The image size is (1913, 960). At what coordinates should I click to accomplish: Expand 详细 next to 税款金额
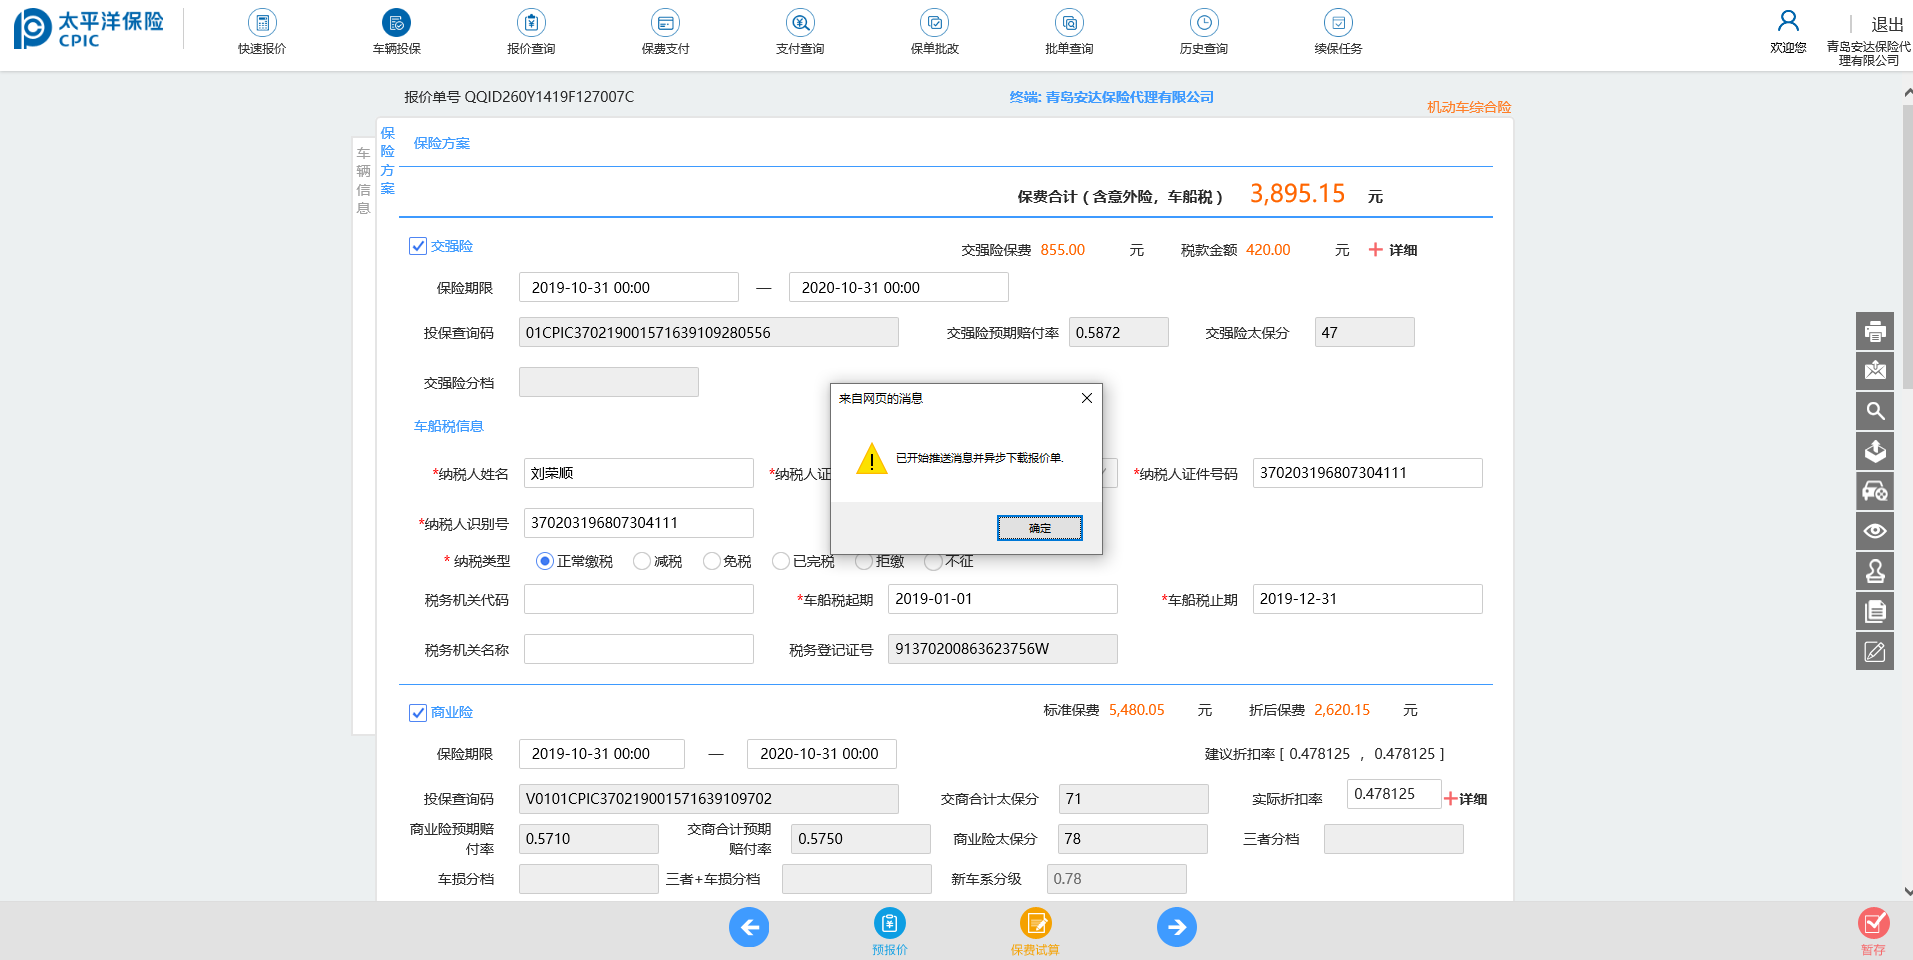click(x=1393, y=250)
